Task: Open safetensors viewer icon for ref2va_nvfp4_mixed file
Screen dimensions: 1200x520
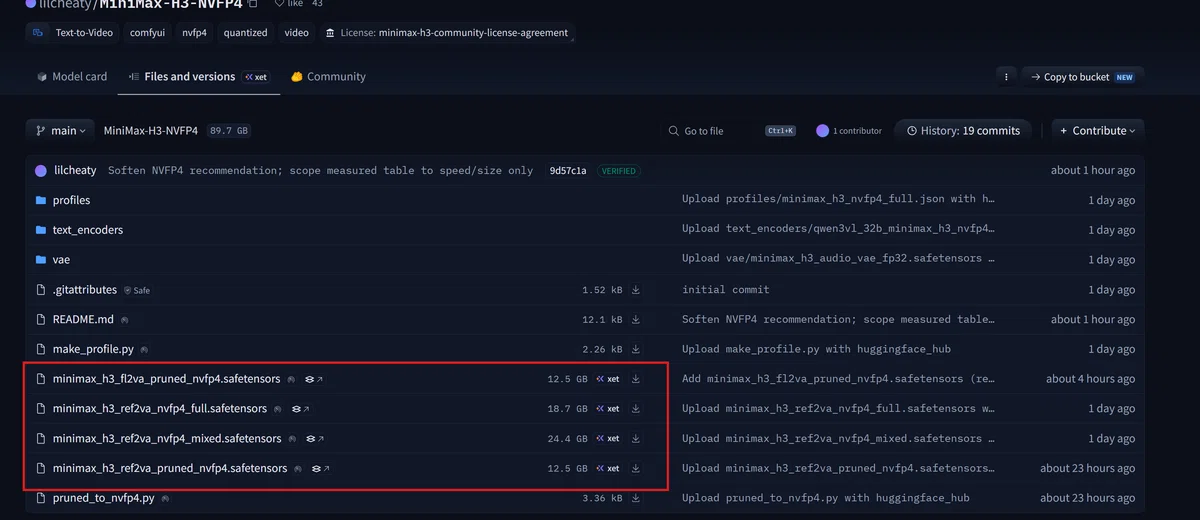Action: click(314, 439)
